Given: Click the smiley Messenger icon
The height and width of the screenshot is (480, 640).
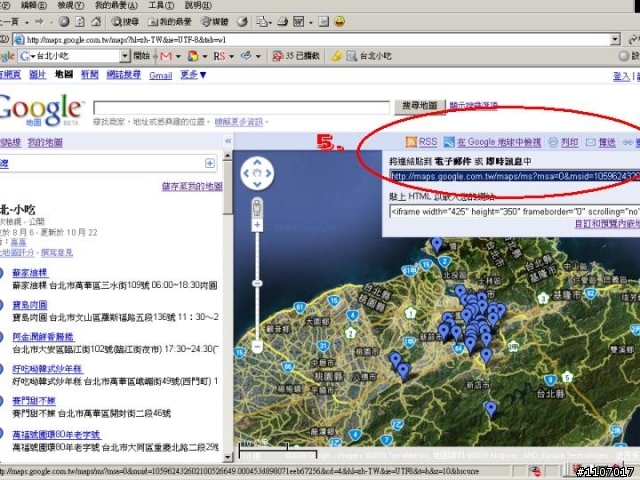Looking at the screenshot, I should pyautogui.click(x=340, y=21).
